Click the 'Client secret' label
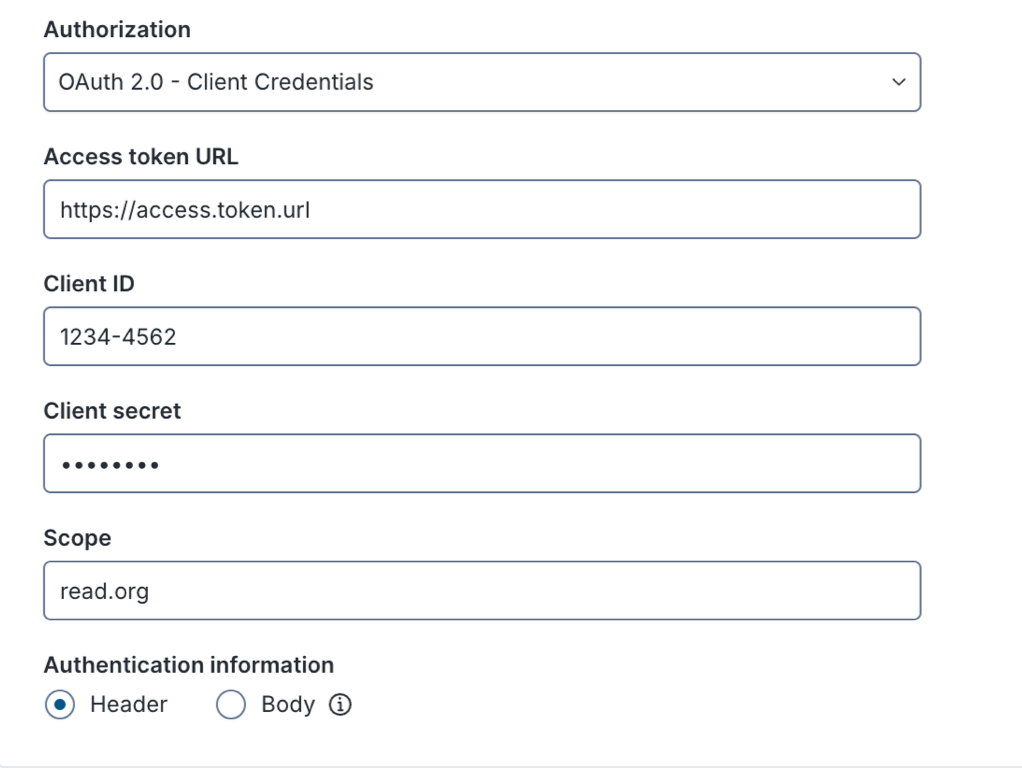This screenshot has height=768, width=1022. click(112, 411)
